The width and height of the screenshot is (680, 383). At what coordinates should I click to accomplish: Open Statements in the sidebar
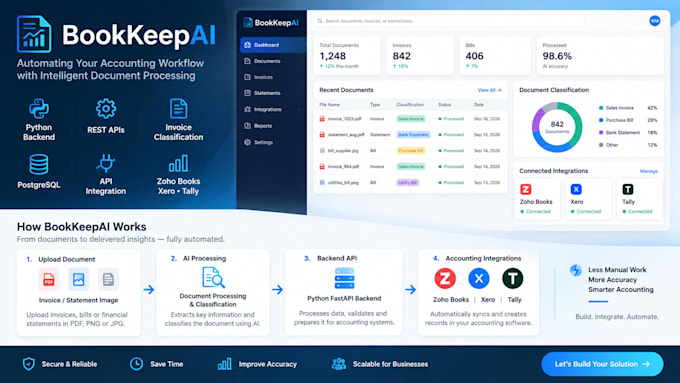click(273, 93)
